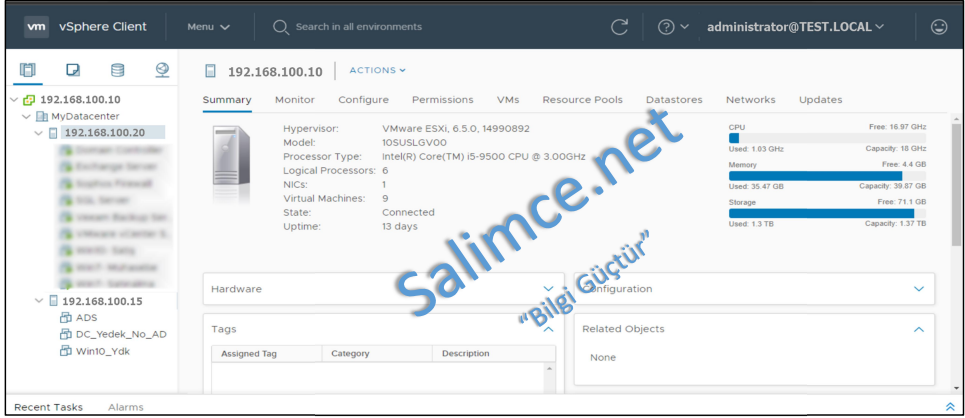The width and height of the screenshot is (965, 418).
Task: Click the refresh icon in top bar
Action: pyautogui.click(x=619, y=27)
